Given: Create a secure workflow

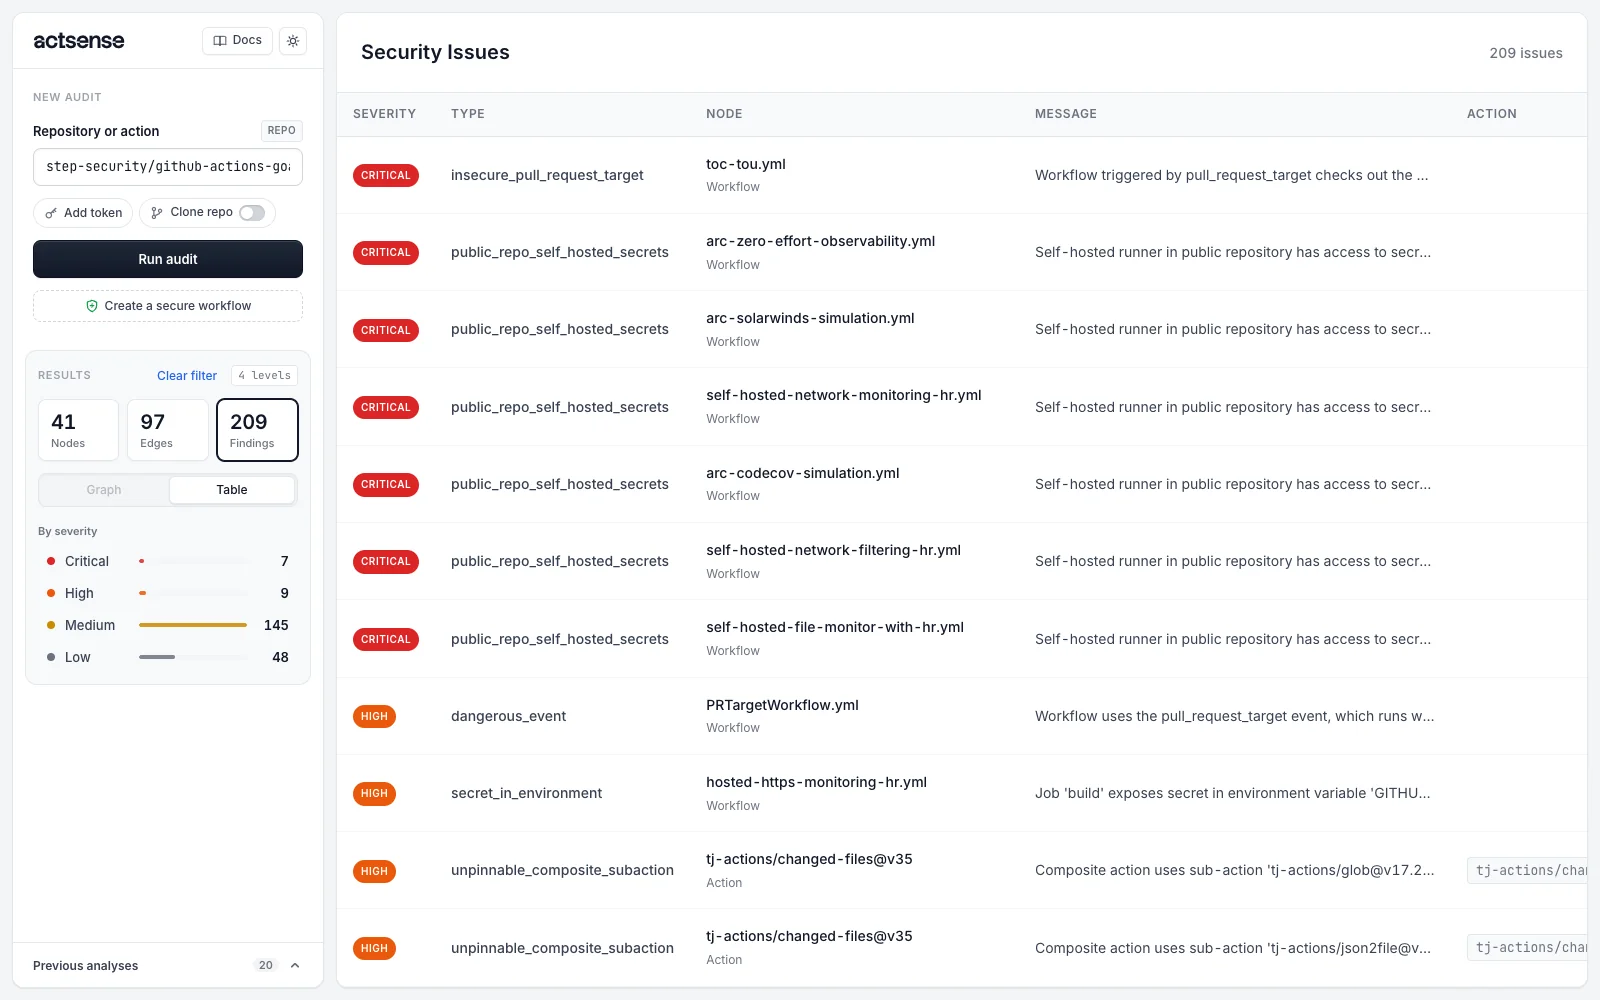Looking at the screenshot, I should [x=168, y=306].
